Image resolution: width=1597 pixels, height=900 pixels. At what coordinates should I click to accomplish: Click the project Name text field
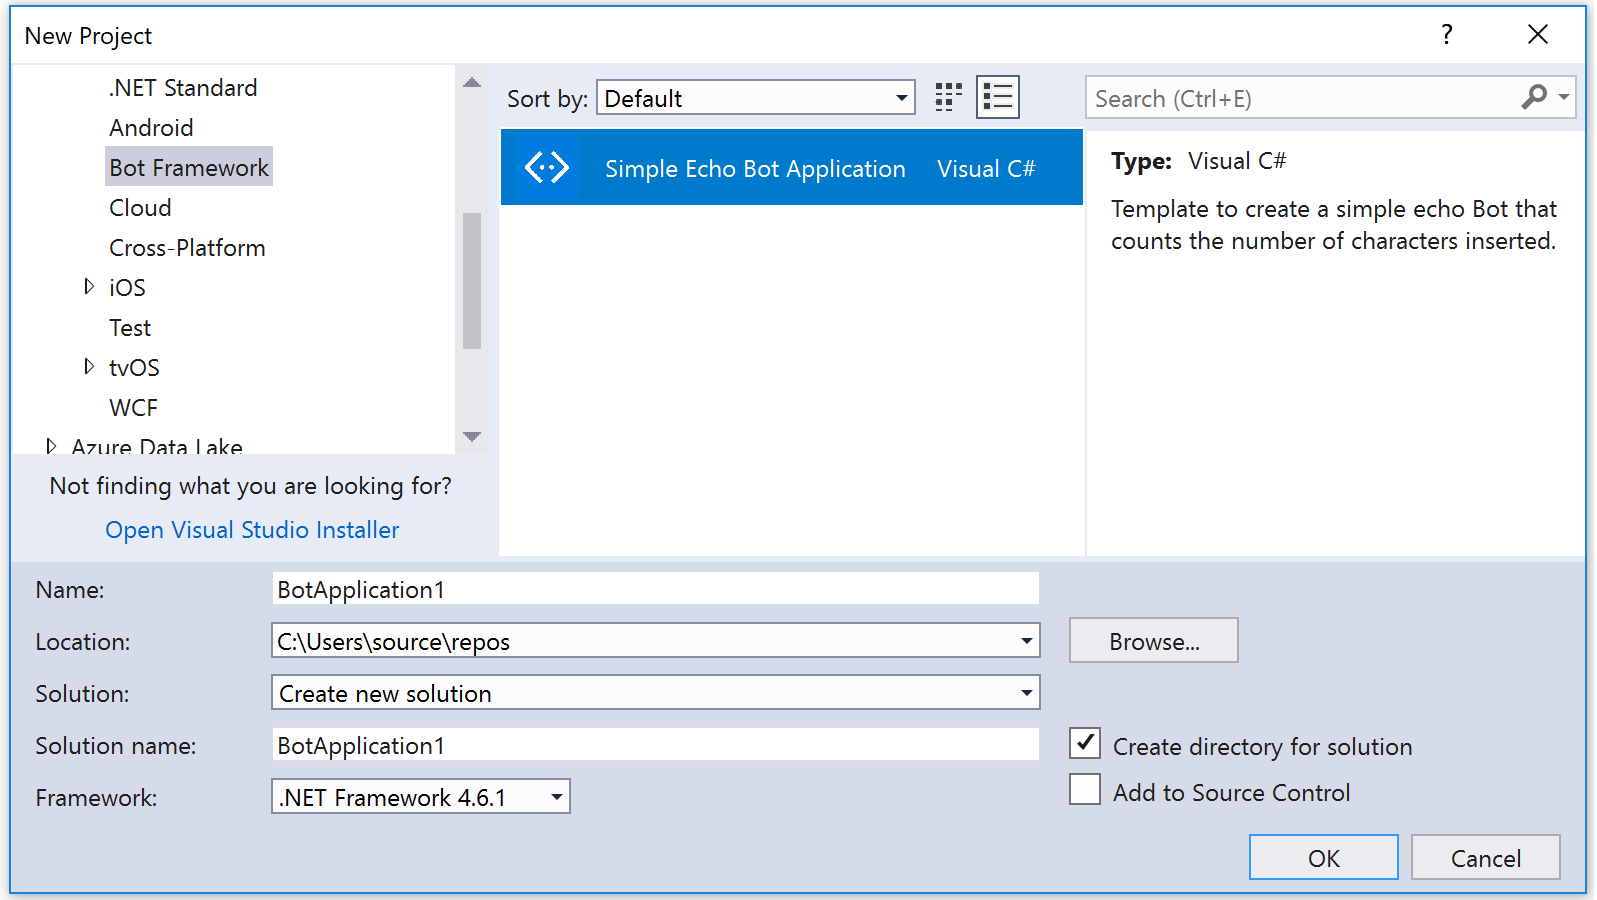click(x=655, y=589)
